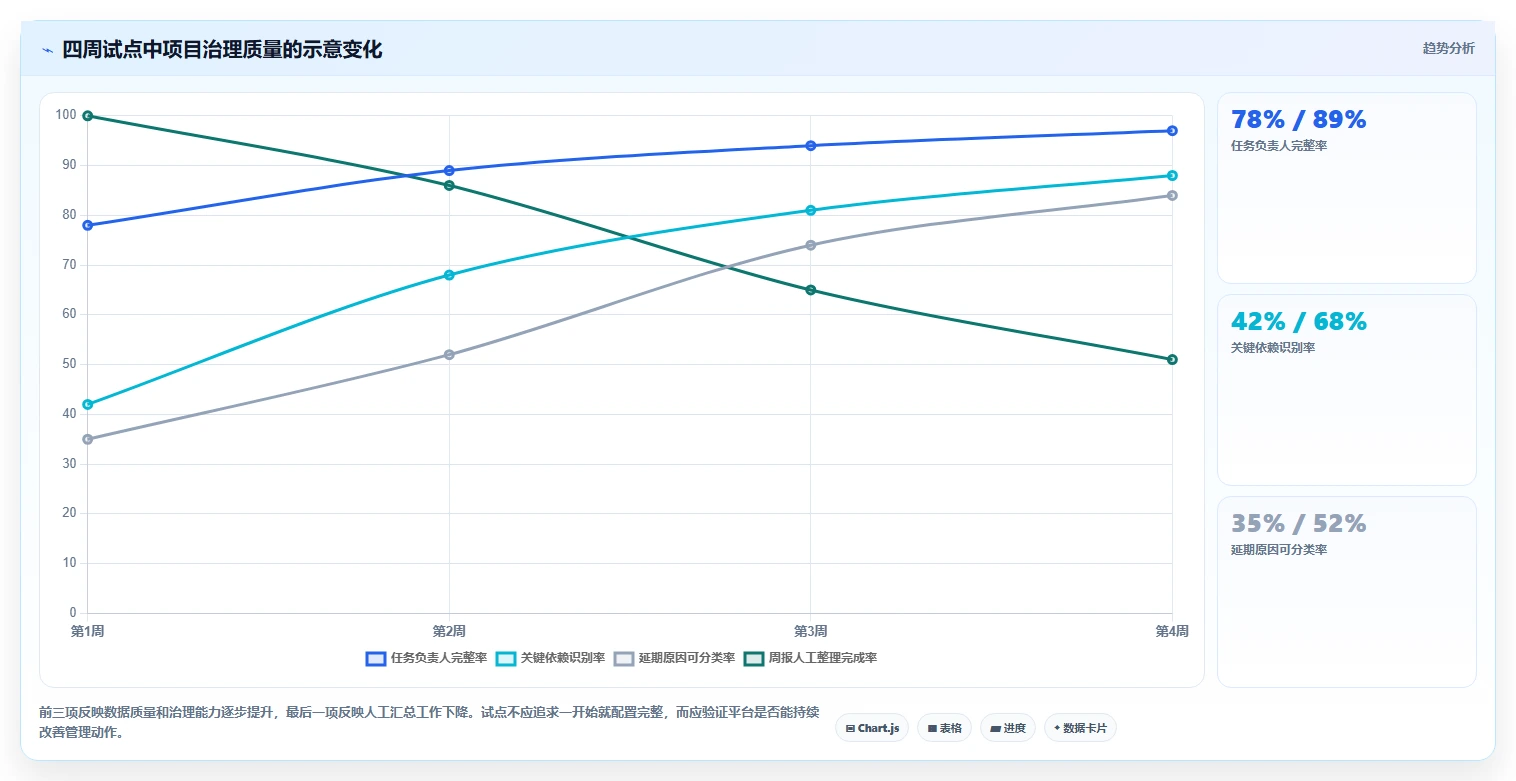Click the week 4 point at 51 on green line
Viewport: 1516px width, 781px height.
[1172, 359]
